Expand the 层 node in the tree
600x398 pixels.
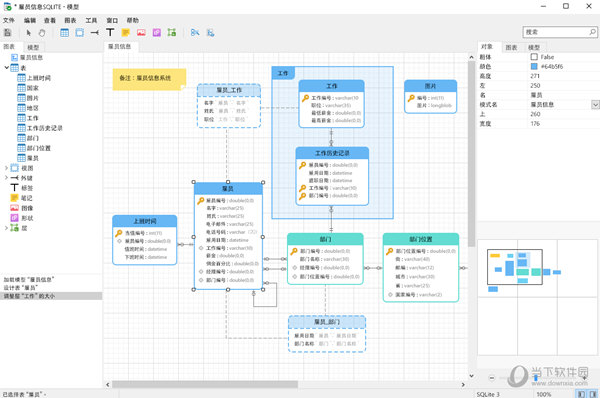pos(6,228)
